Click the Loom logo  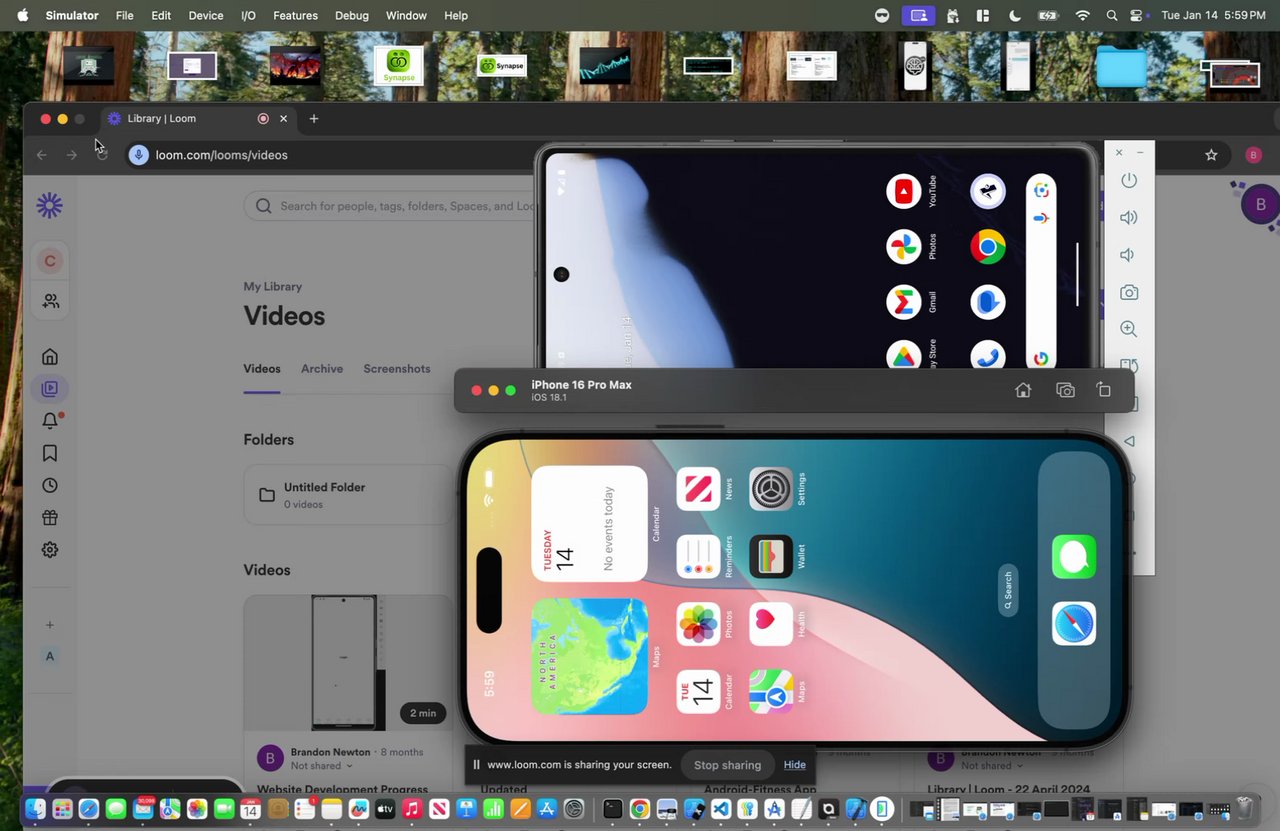pos(50,206)
